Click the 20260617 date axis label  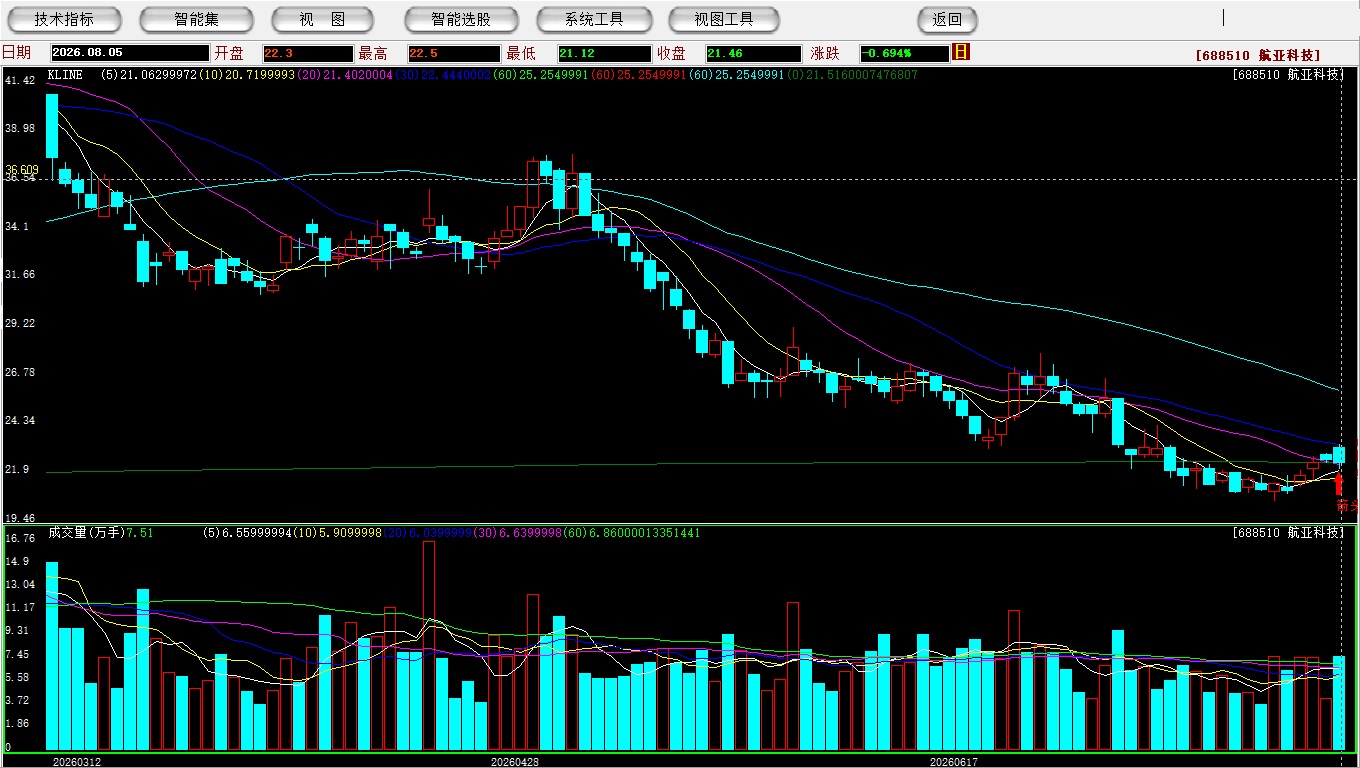point(954,761)
